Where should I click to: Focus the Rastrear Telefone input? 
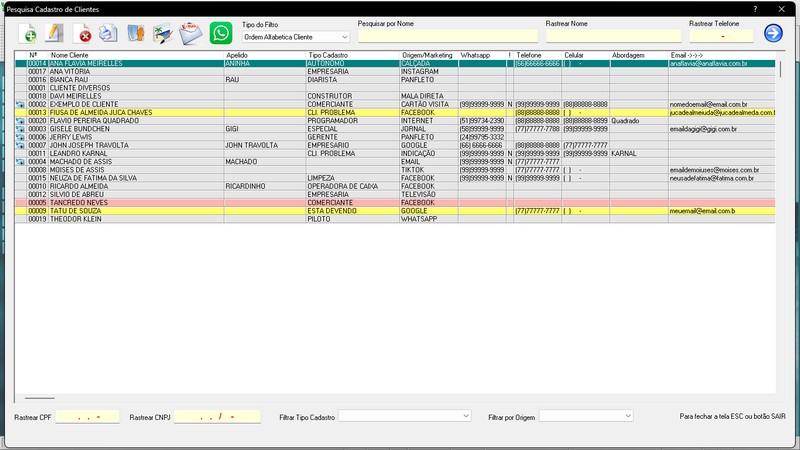(721, 36)
